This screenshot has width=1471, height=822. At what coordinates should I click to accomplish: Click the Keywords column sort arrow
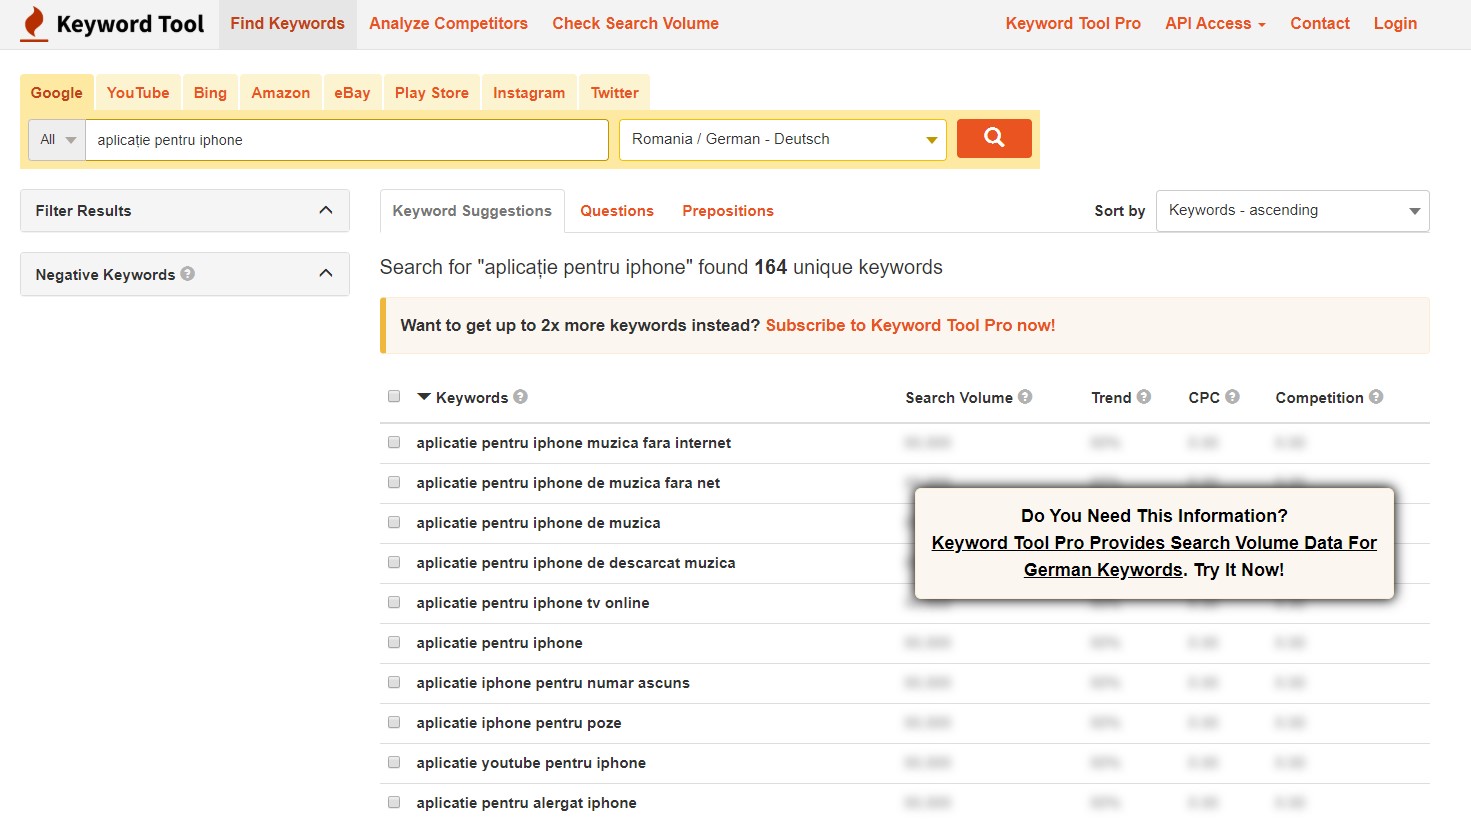[x=424, y=397]
